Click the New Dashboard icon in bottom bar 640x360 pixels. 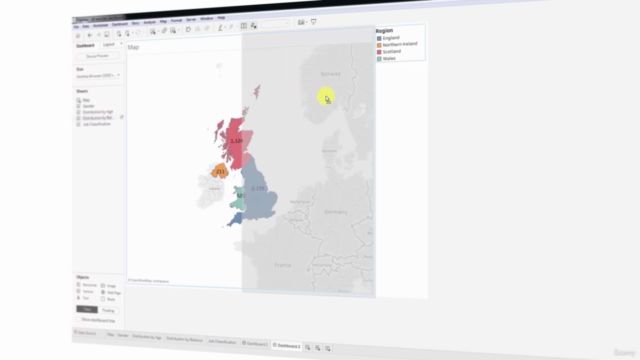click(318, 348)
